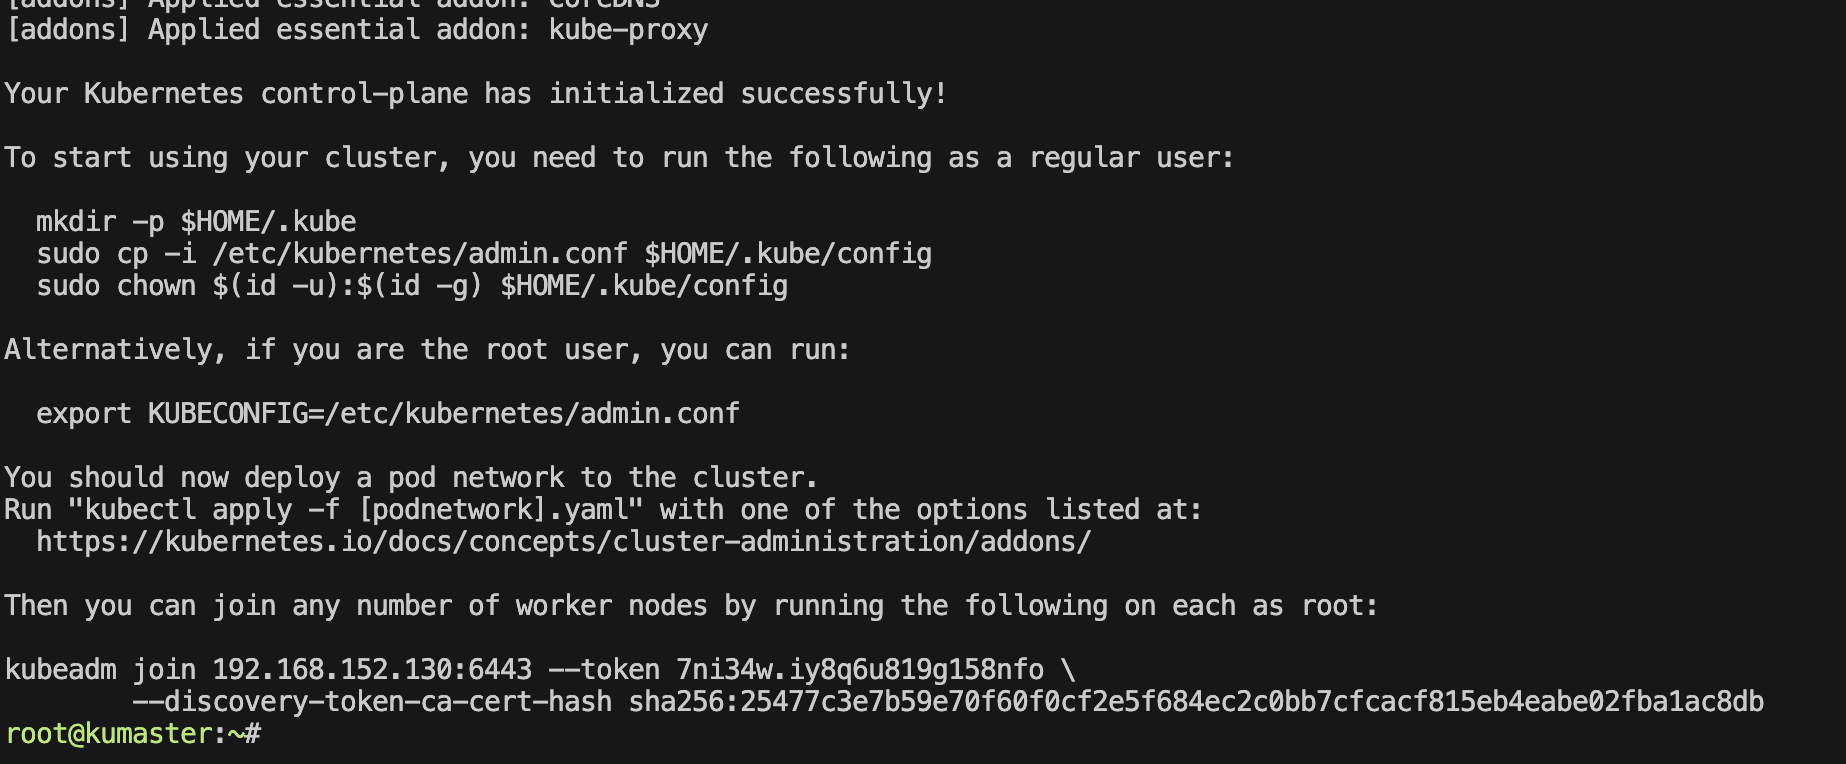Click the 'initialized successfully' message line

(x=476, y=94)
